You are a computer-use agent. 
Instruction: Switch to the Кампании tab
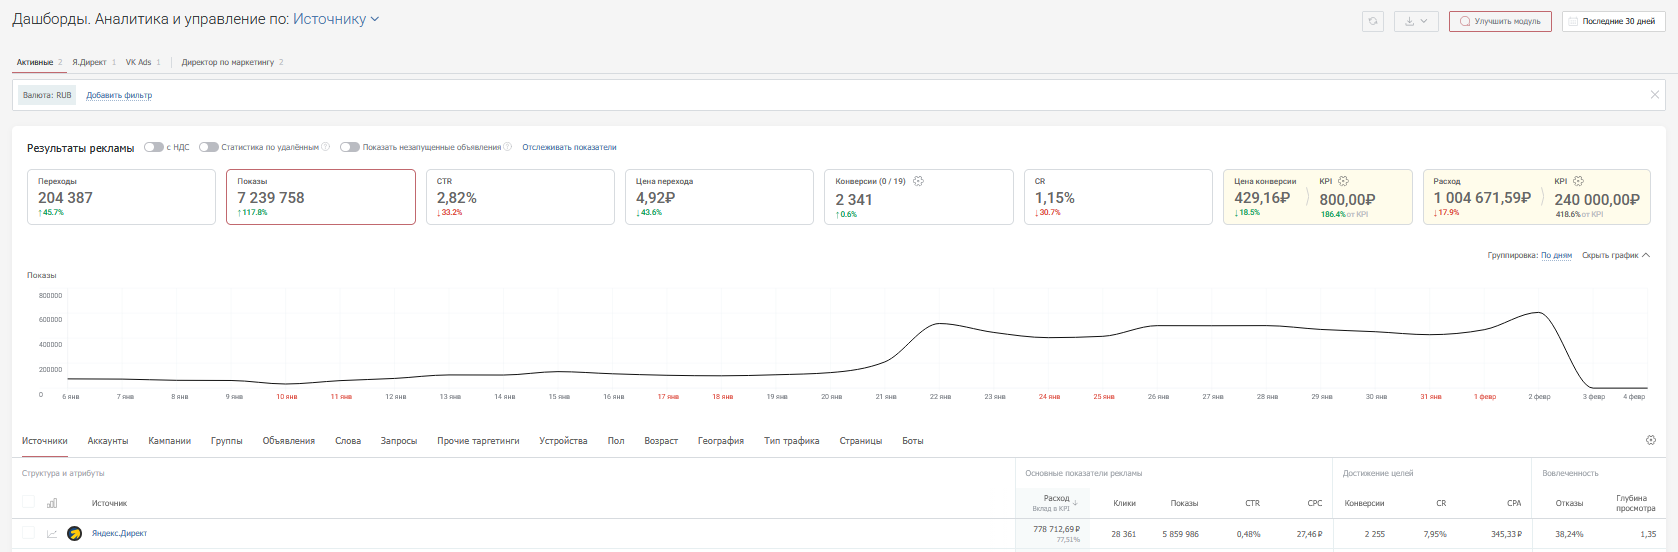pos(169,441)
